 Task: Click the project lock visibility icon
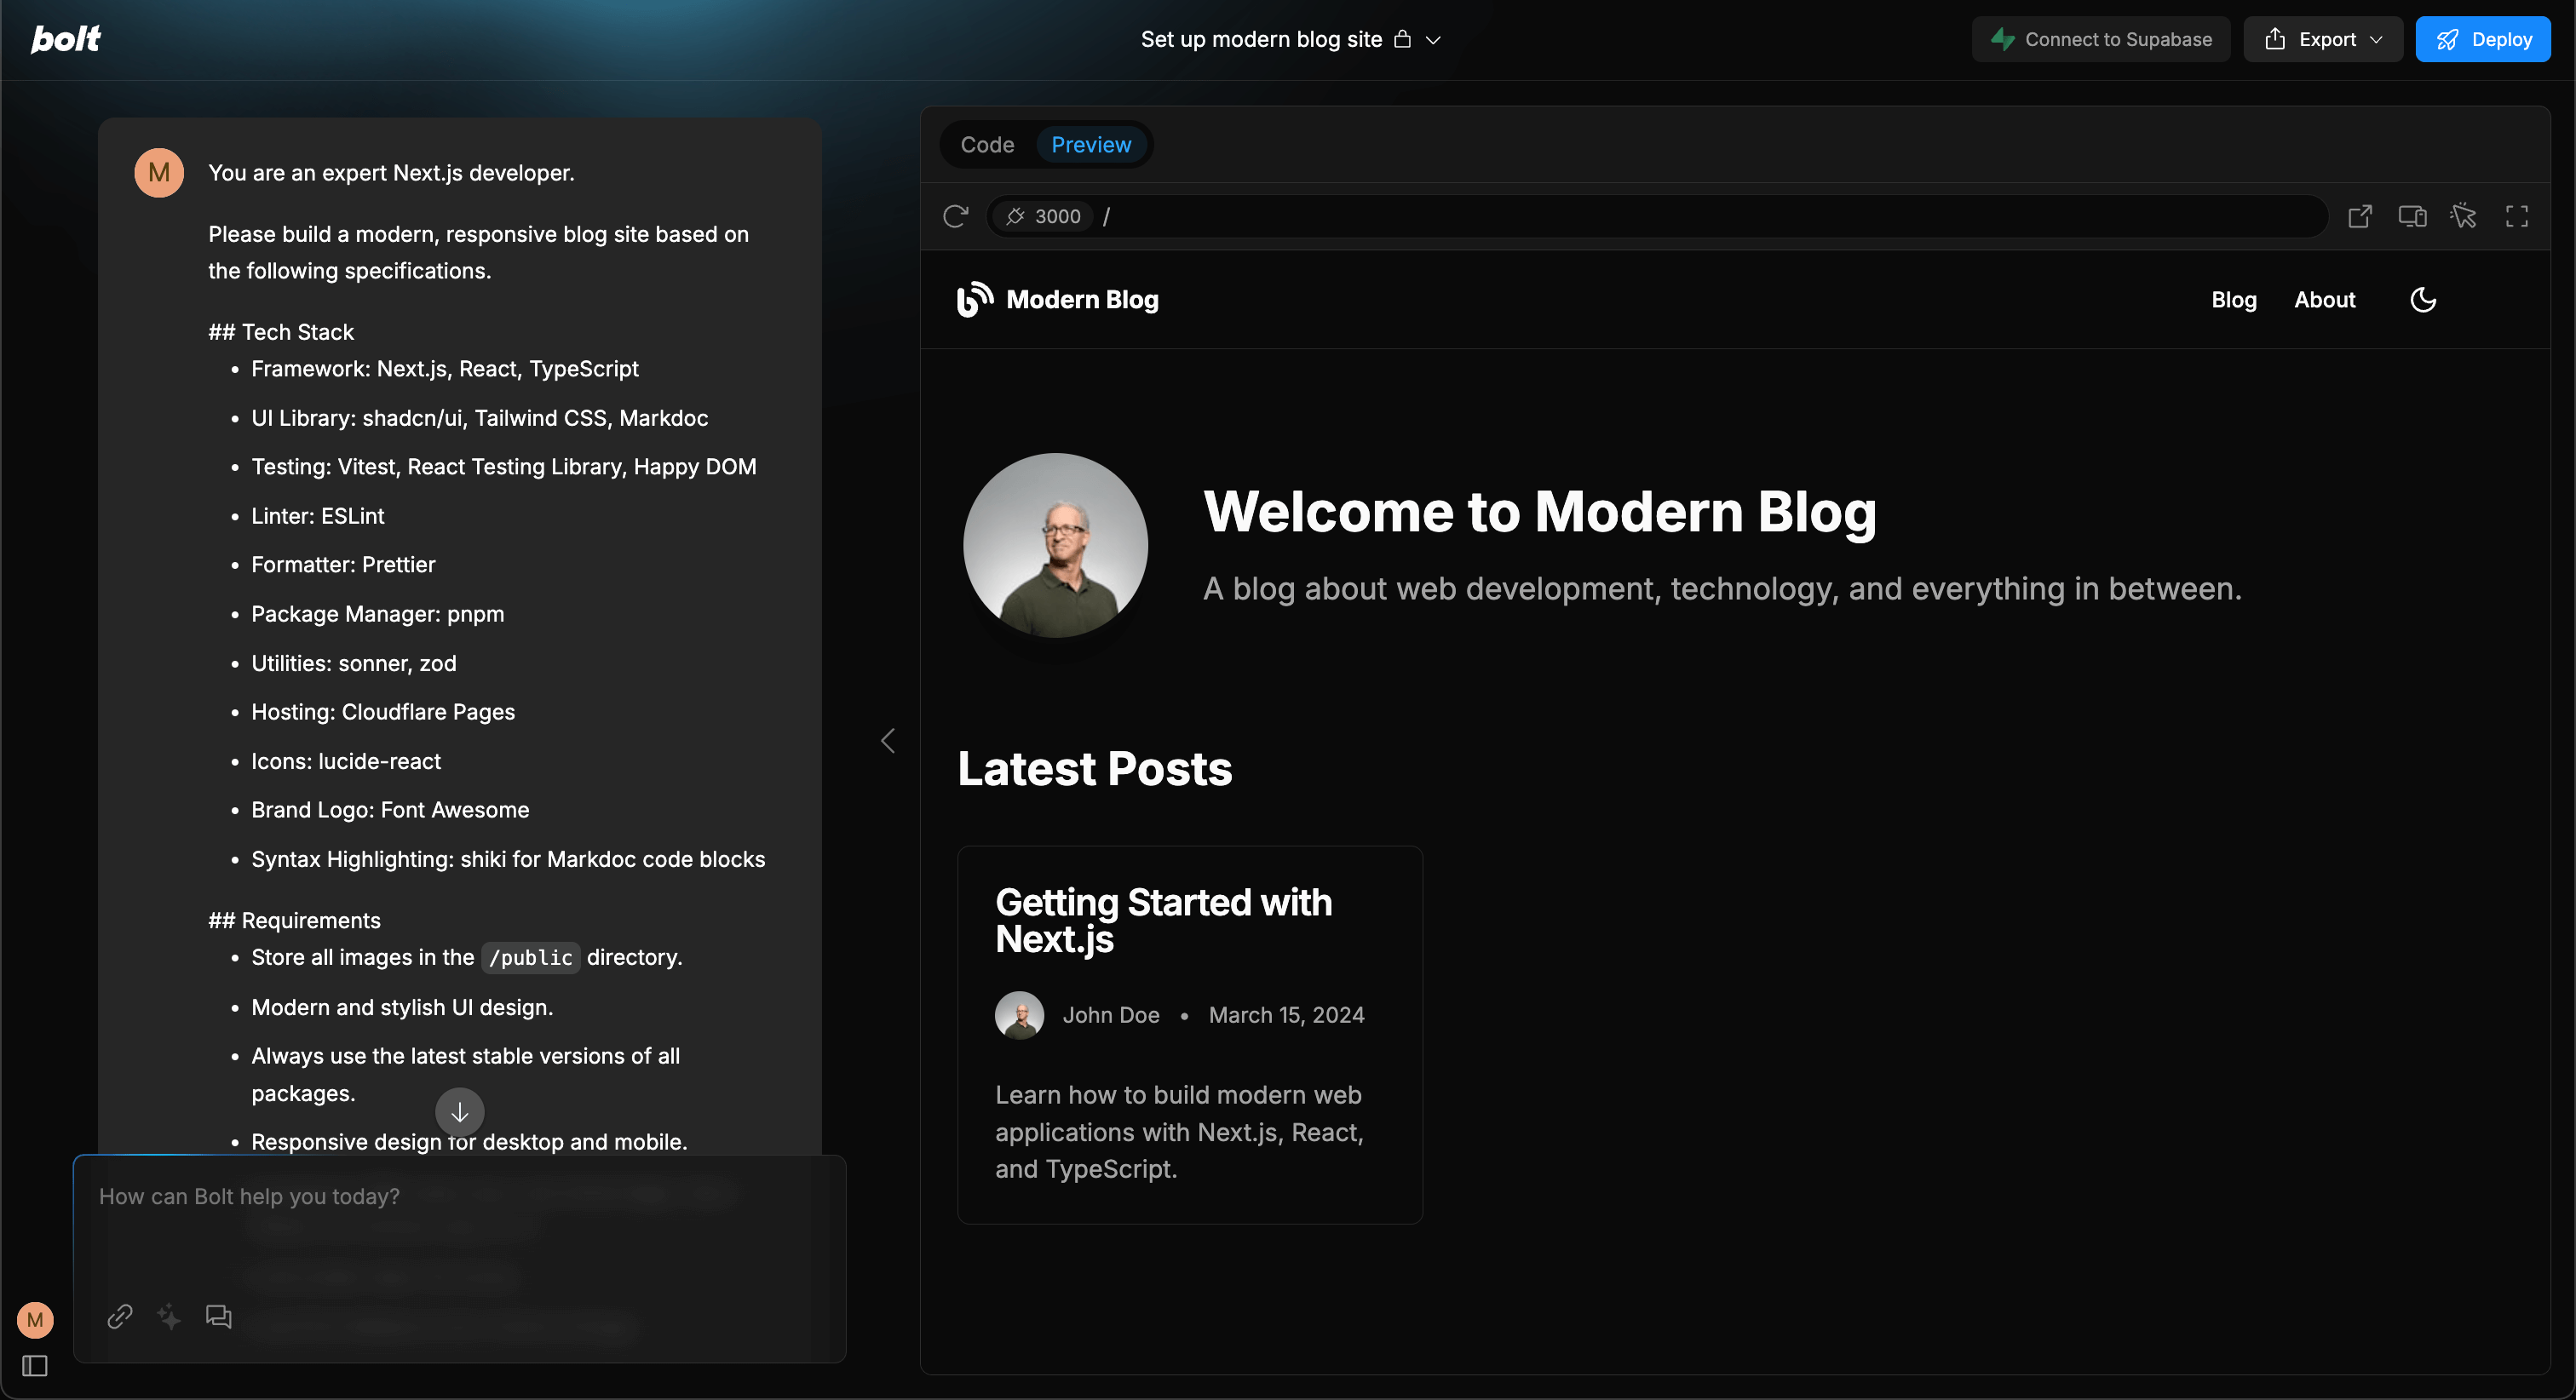click(x=1403, y=39)
